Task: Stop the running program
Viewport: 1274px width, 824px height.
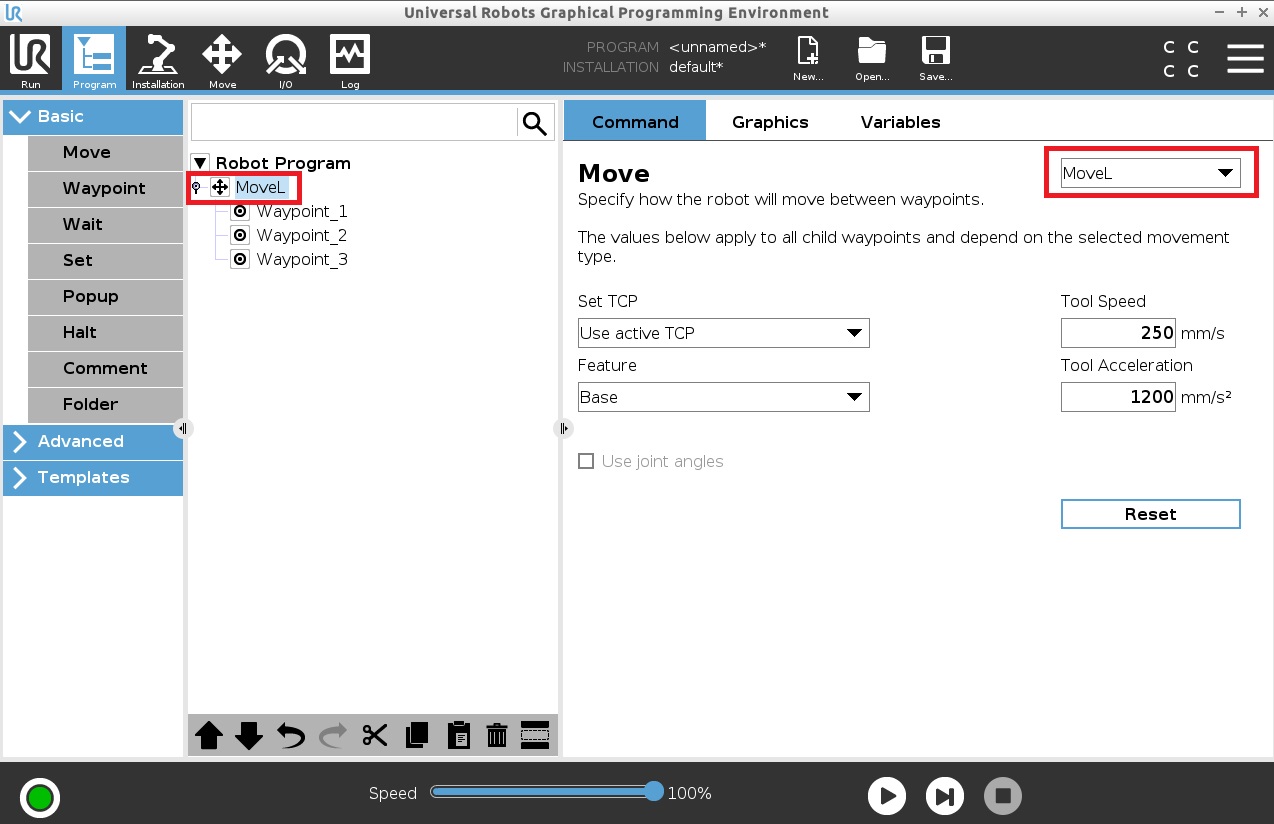Action: point(1003,796)
